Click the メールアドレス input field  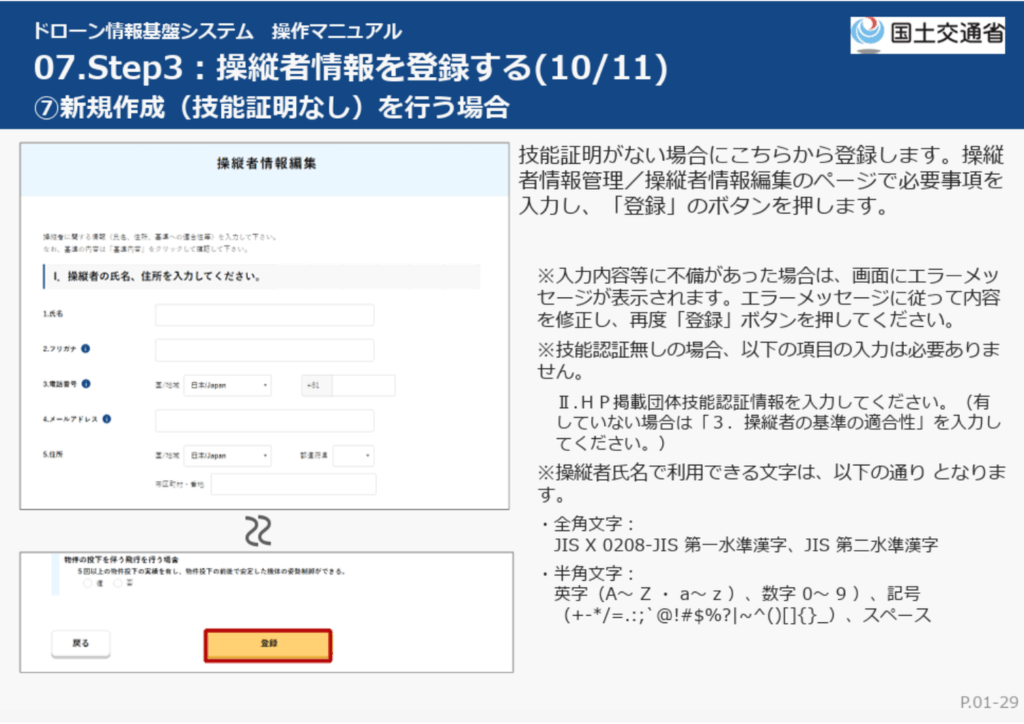coord(264,420)
